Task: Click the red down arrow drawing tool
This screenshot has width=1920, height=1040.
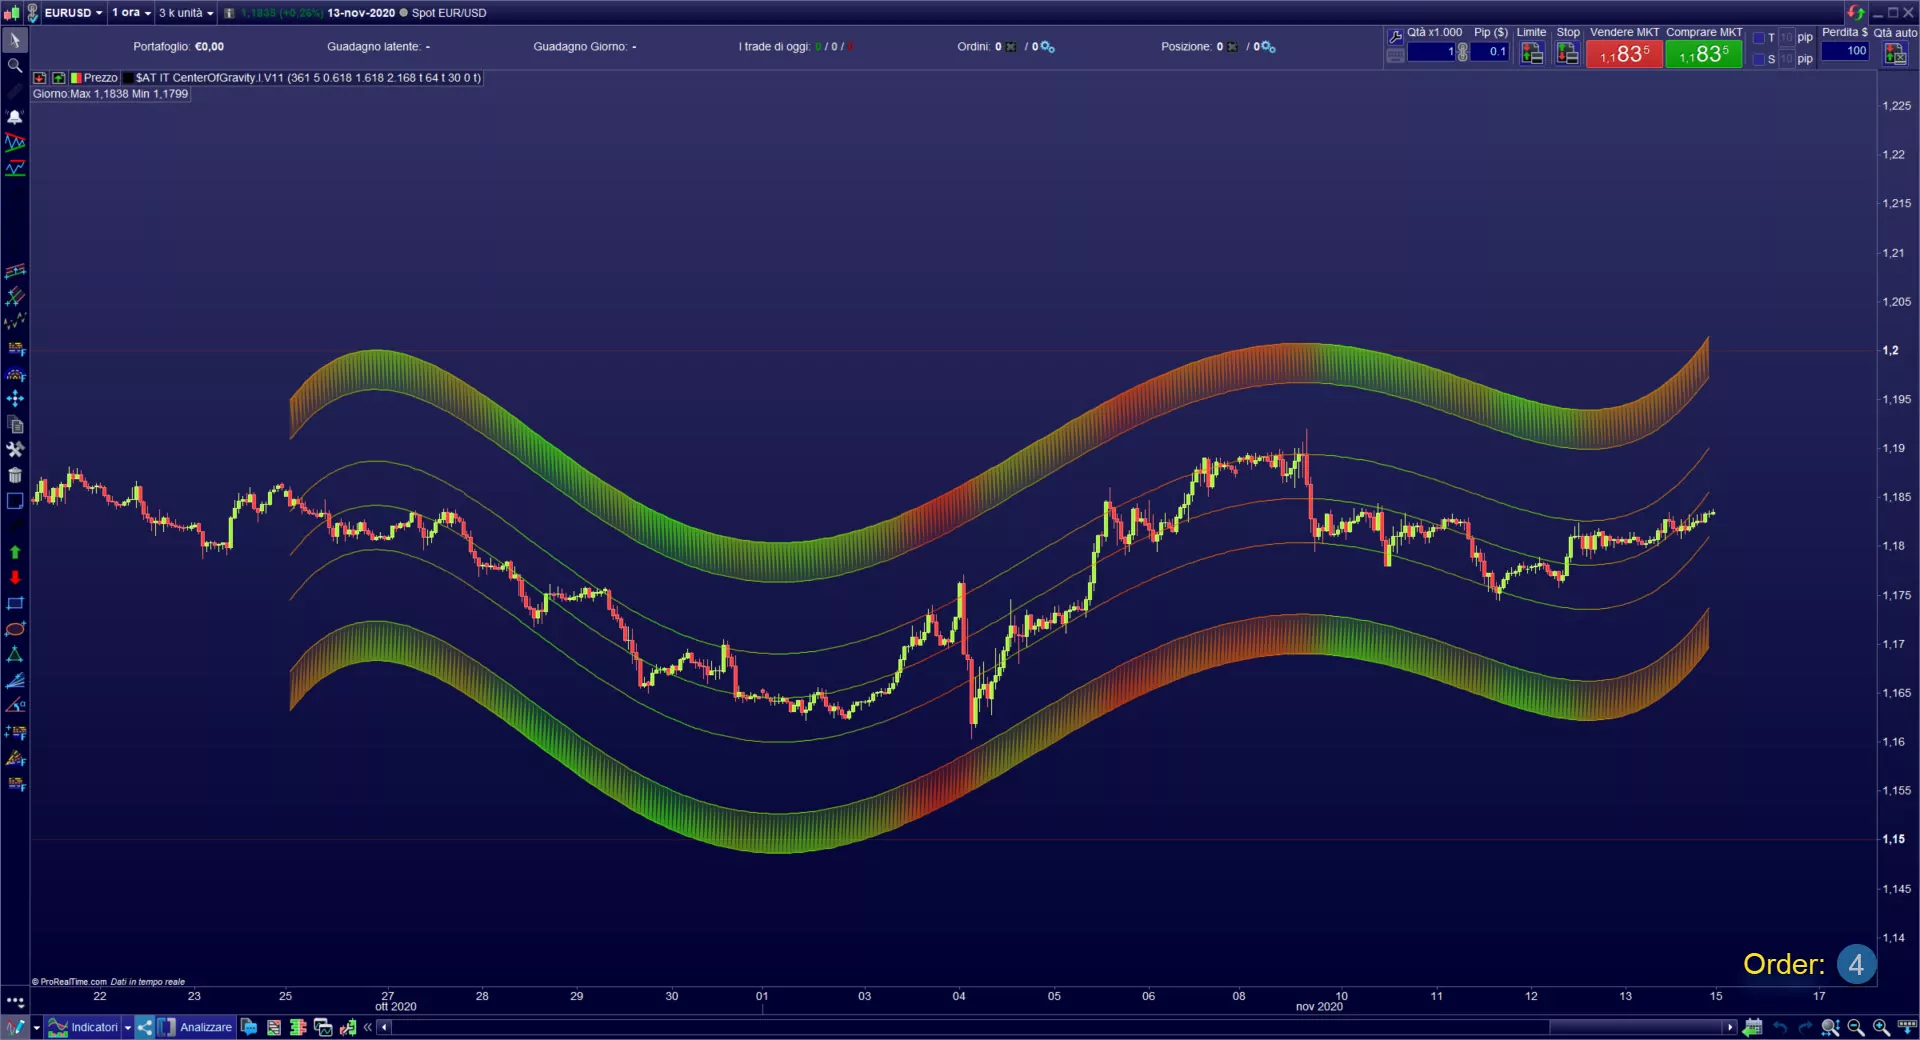Action: pos(15,578)
